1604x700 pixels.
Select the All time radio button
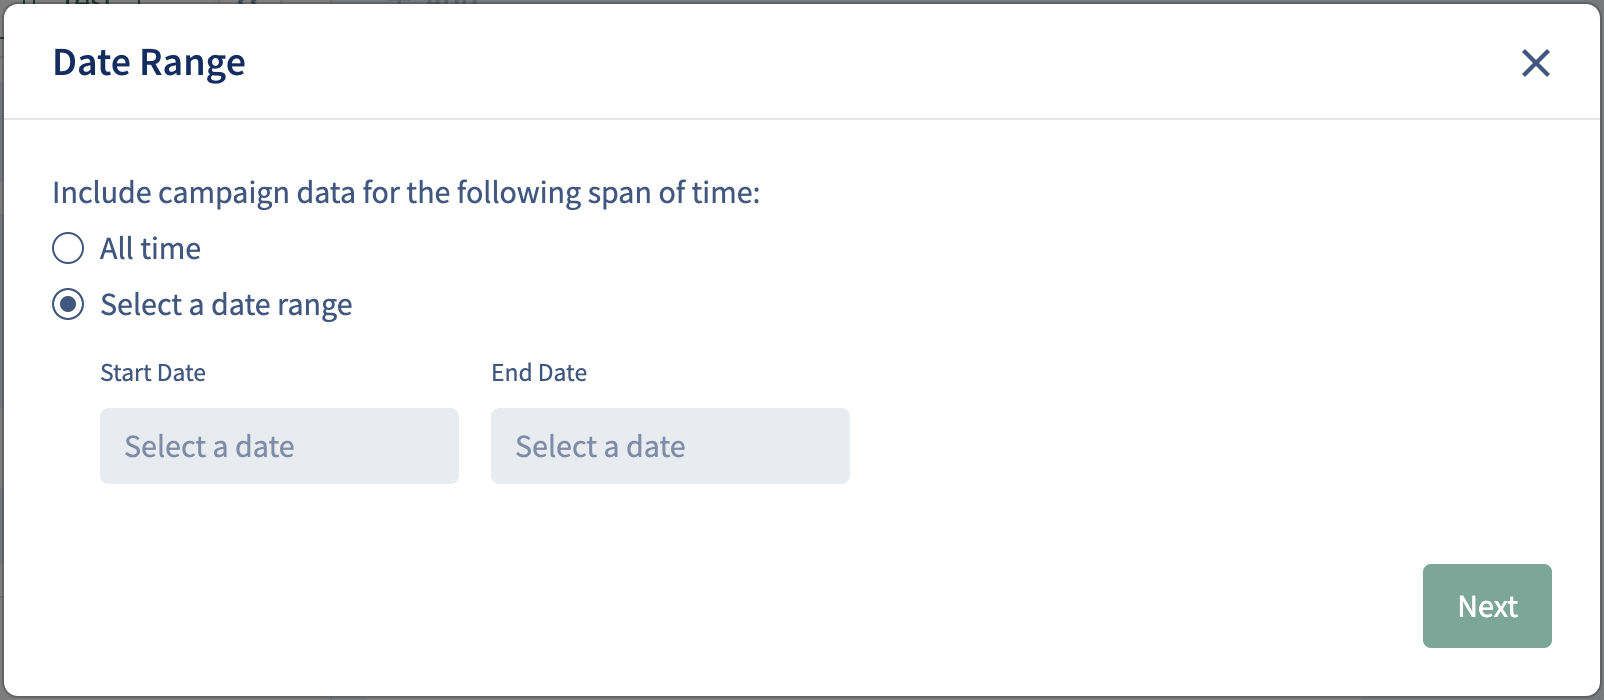[x=68, y=248]
